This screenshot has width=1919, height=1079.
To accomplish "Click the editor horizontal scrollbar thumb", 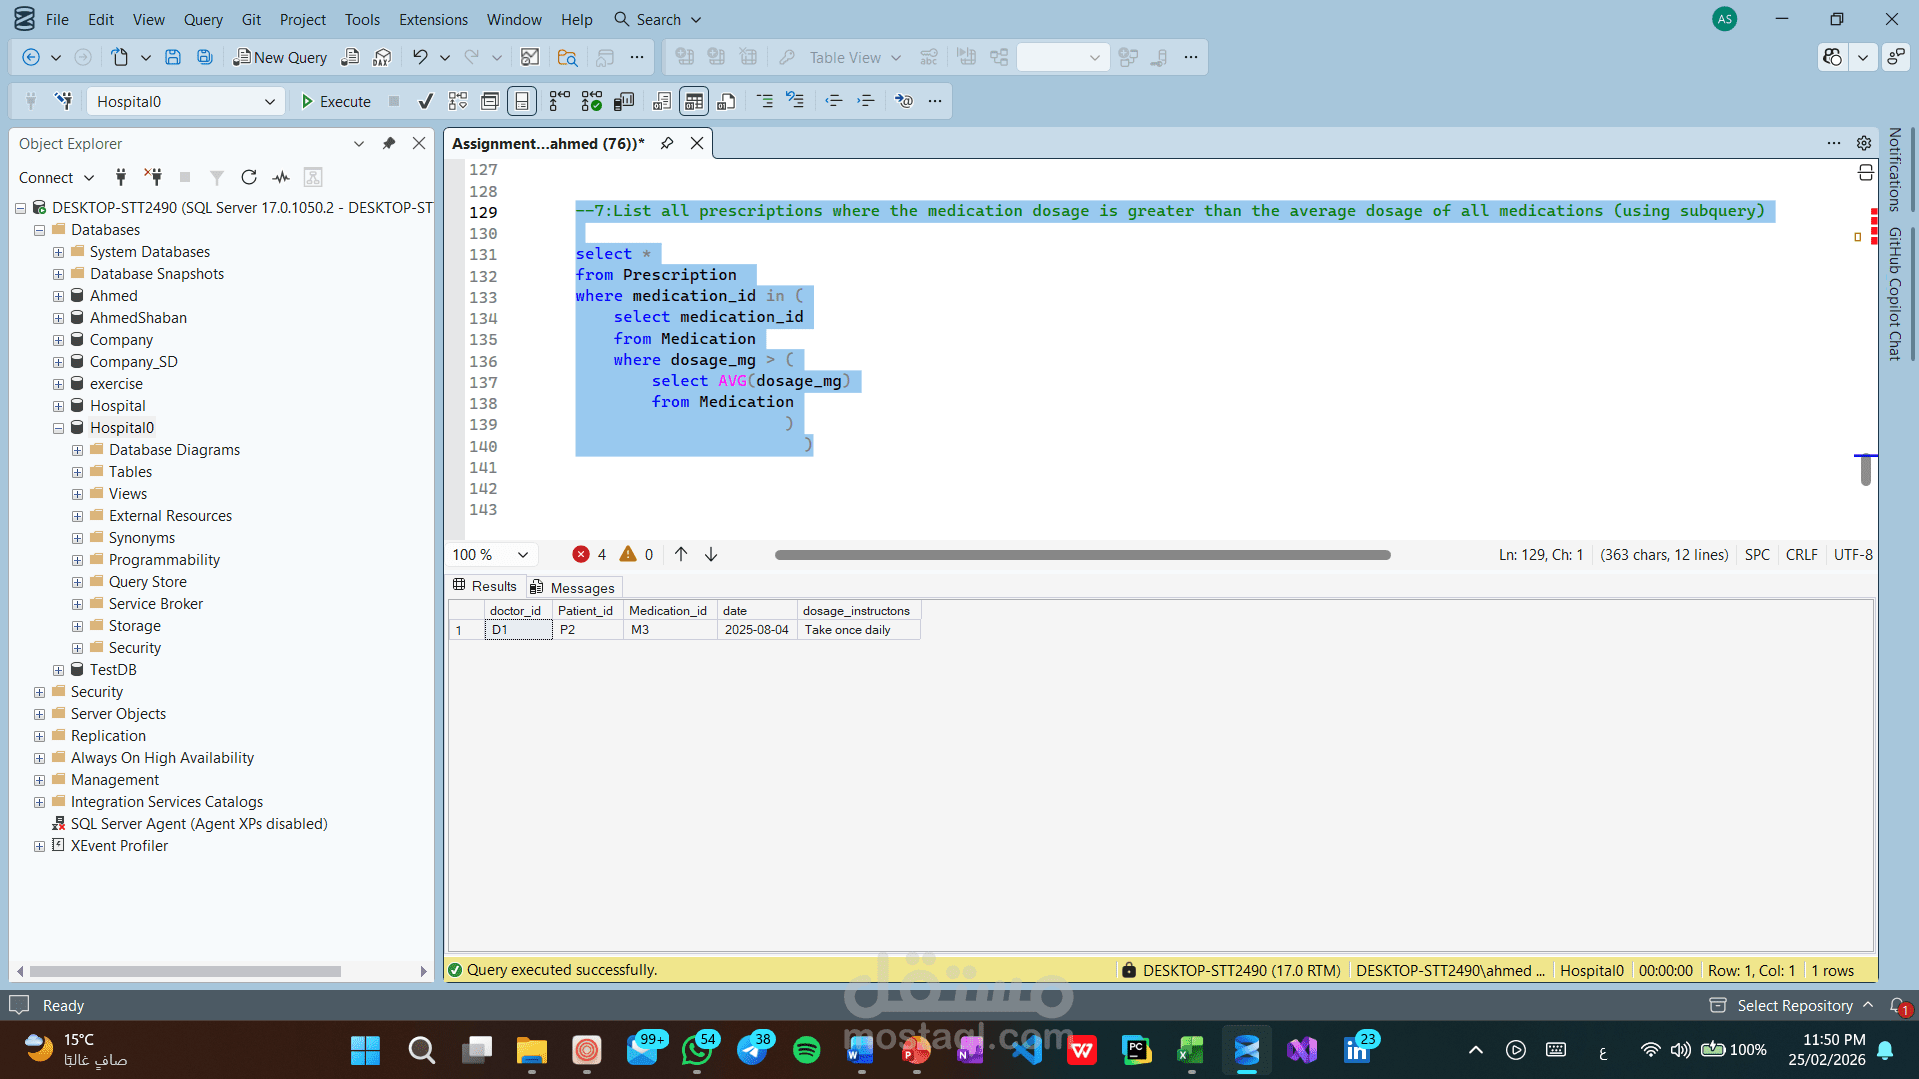I will (1082, 555).
